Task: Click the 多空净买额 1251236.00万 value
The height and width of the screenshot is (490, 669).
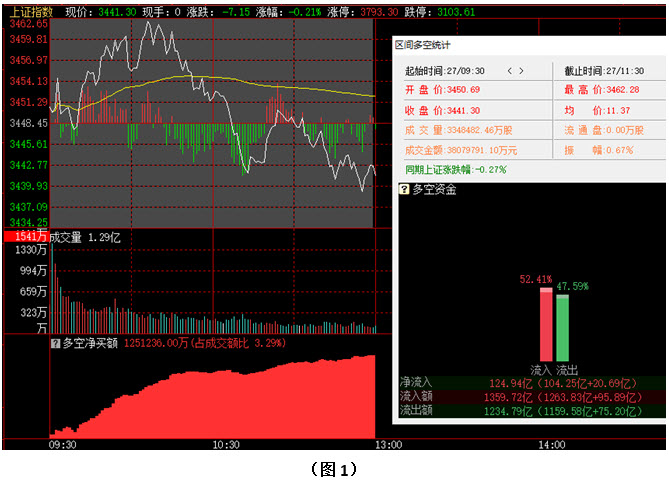Action: click(156, 343)
